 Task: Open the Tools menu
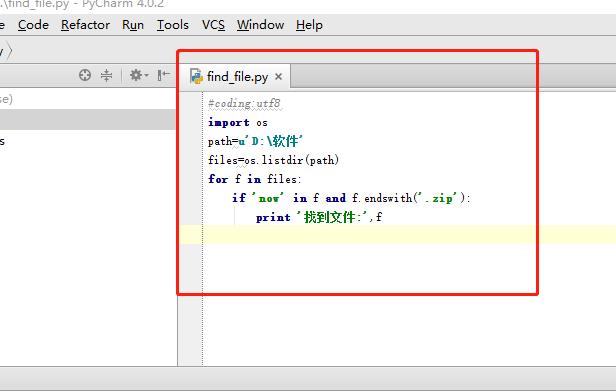(x=173, y=25)
